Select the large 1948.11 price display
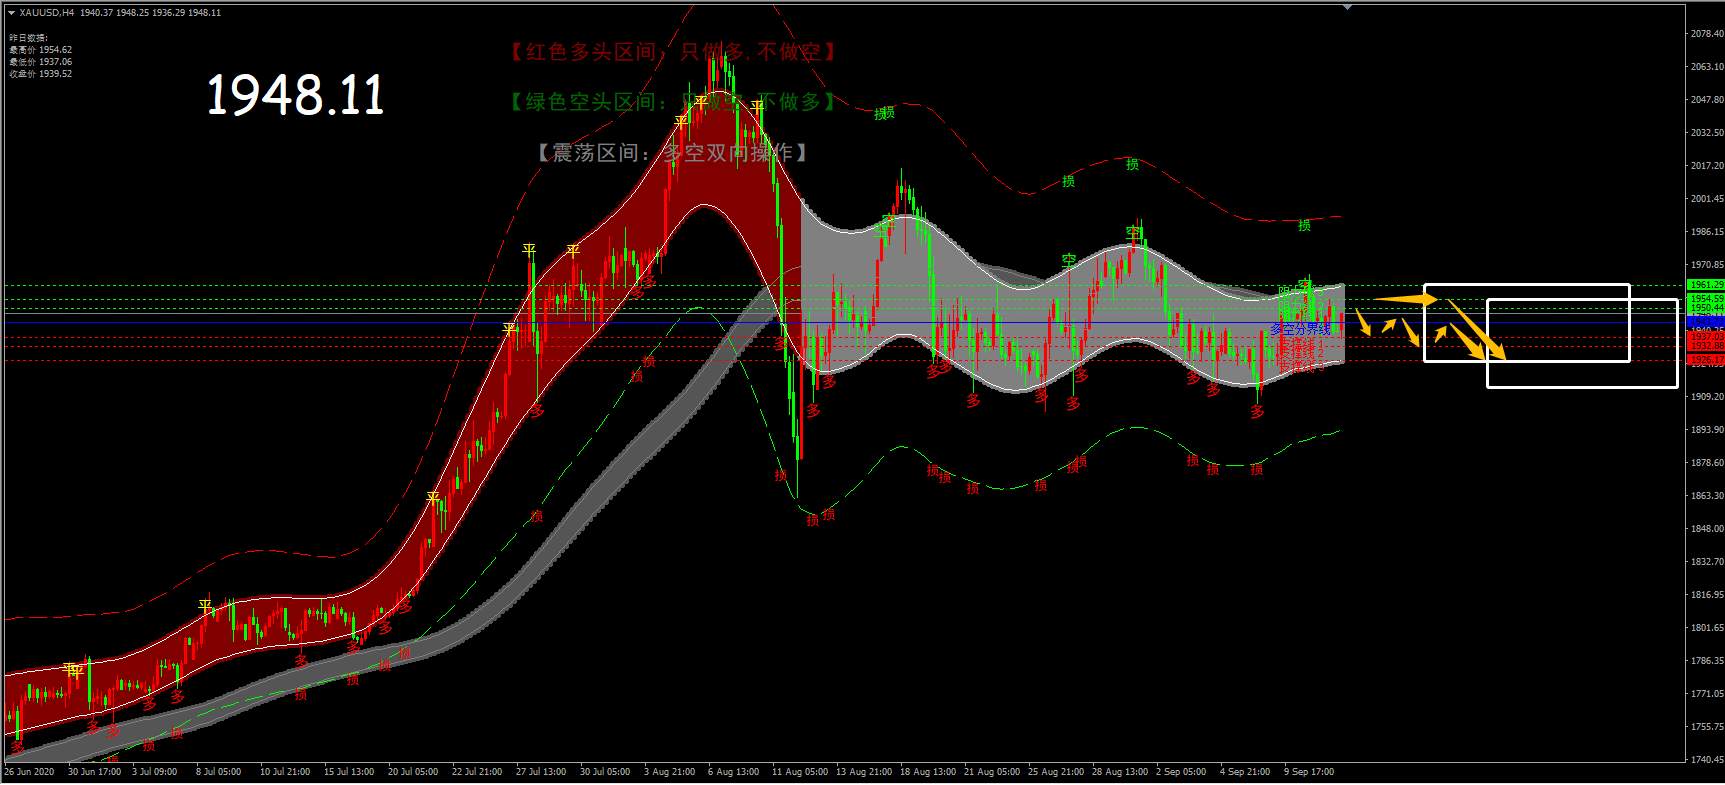Screen dimensions: 1725x785 (x=296, y=96)
